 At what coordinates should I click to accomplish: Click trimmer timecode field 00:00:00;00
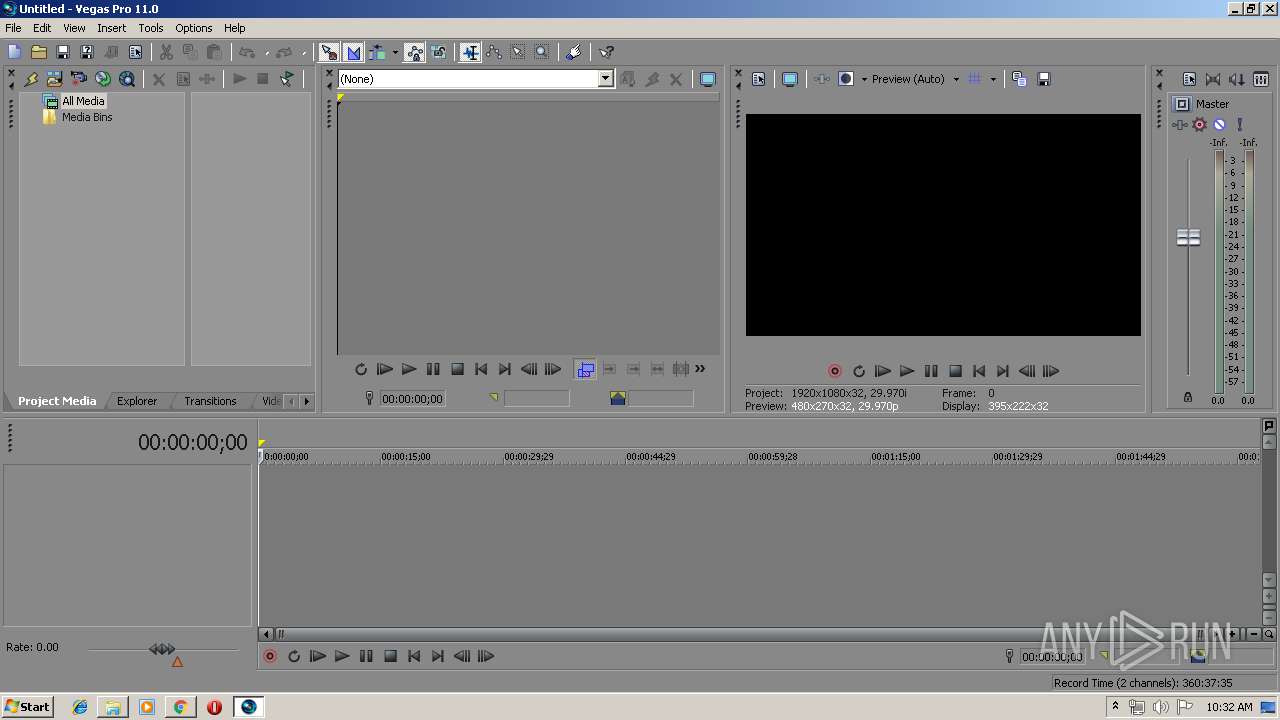tap(412, 398)
